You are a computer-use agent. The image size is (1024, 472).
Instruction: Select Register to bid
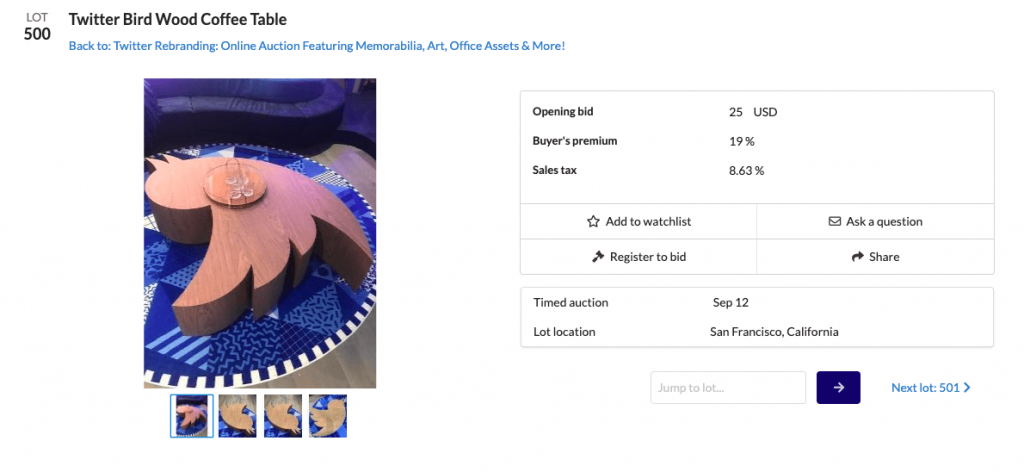click(648, 257)
